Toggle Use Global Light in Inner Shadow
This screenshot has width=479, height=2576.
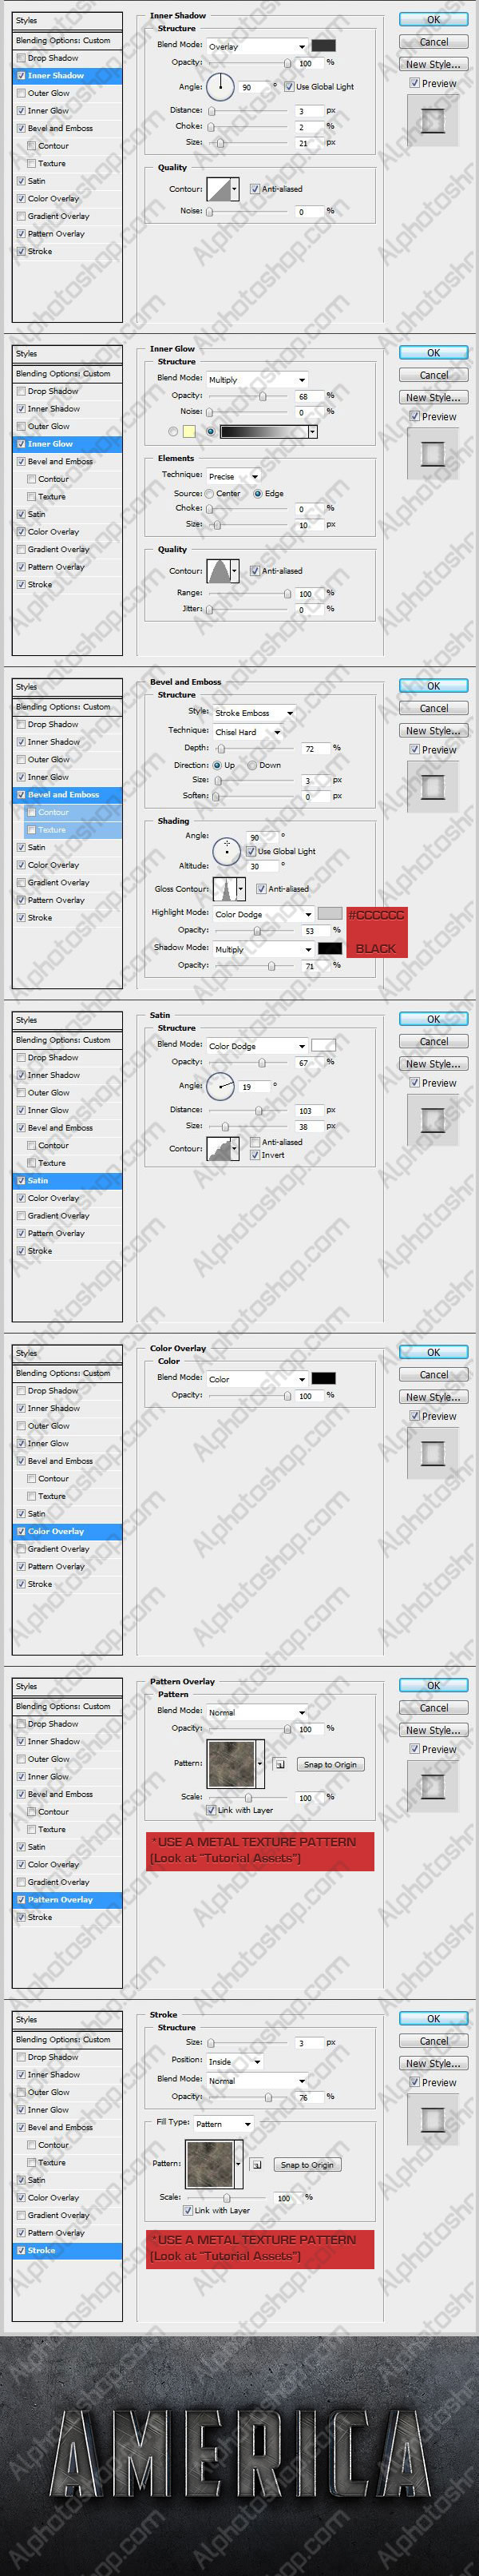click(289, 87)
